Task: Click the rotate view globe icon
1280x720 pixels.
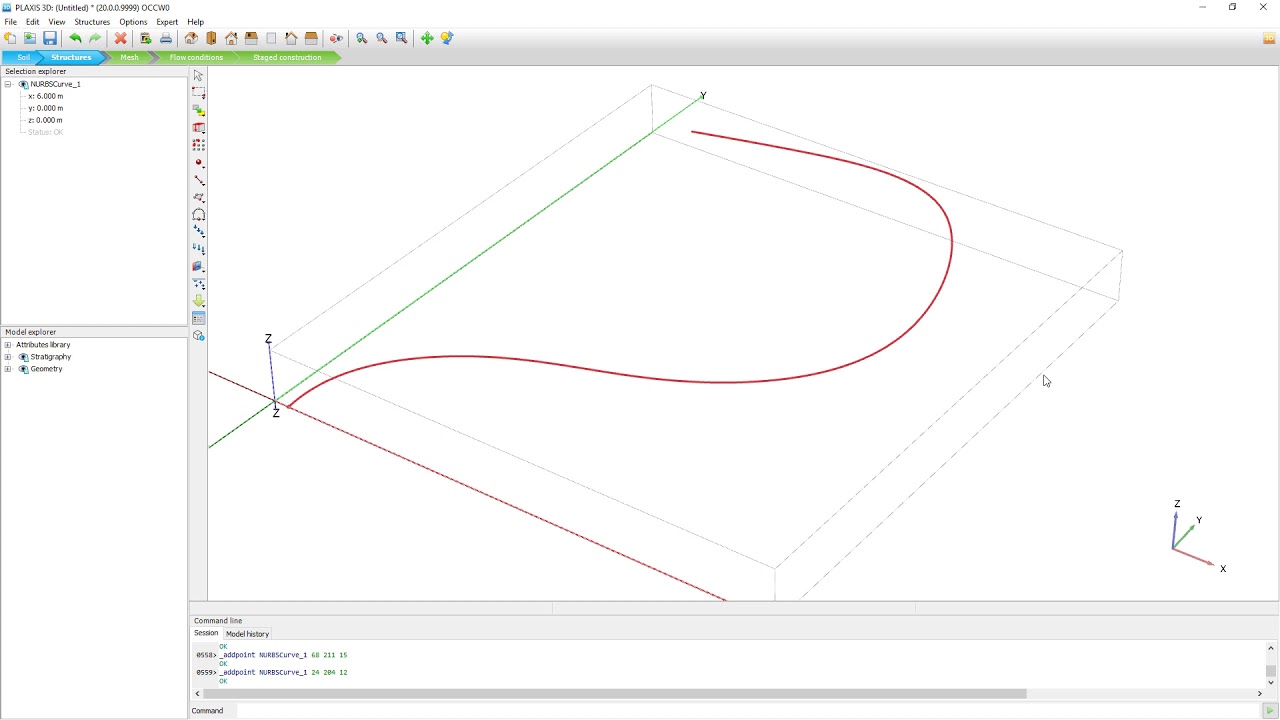Action: [447, 38]
